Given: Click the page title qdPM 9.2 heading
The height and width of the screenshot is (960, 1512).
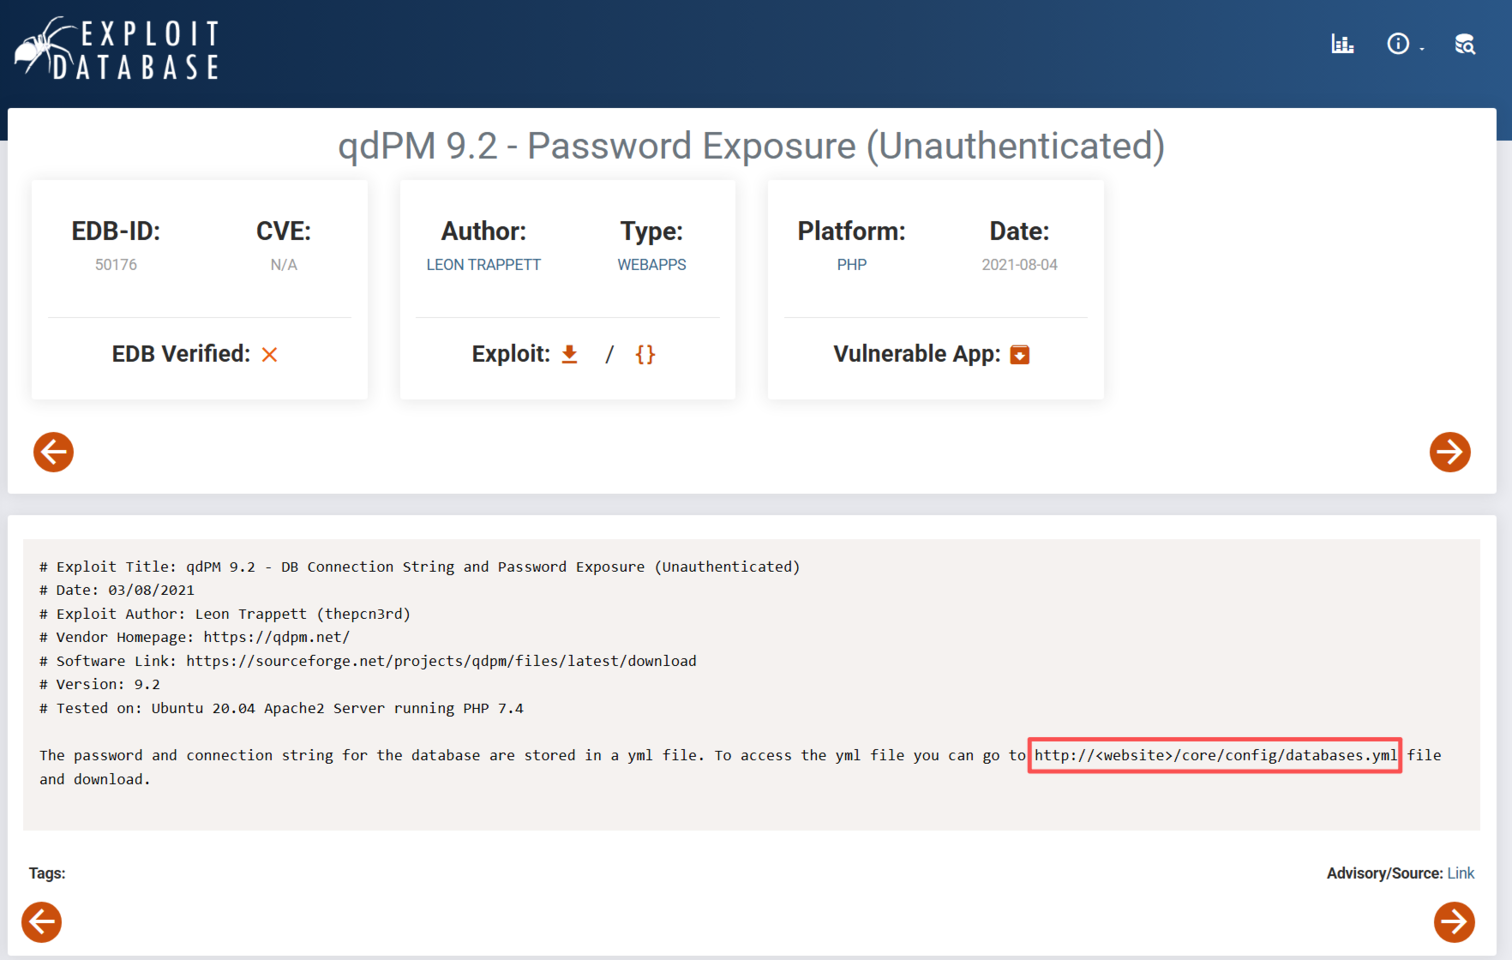Looking at the screenshot, I should point(751,146).
